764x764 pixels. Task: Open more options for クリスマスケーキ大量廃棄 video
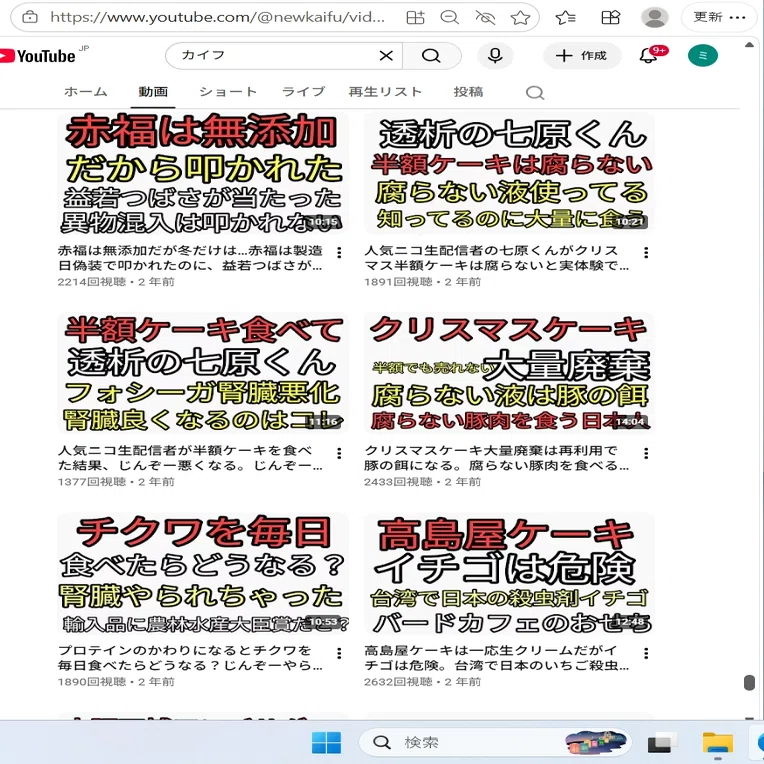(646, 453)
